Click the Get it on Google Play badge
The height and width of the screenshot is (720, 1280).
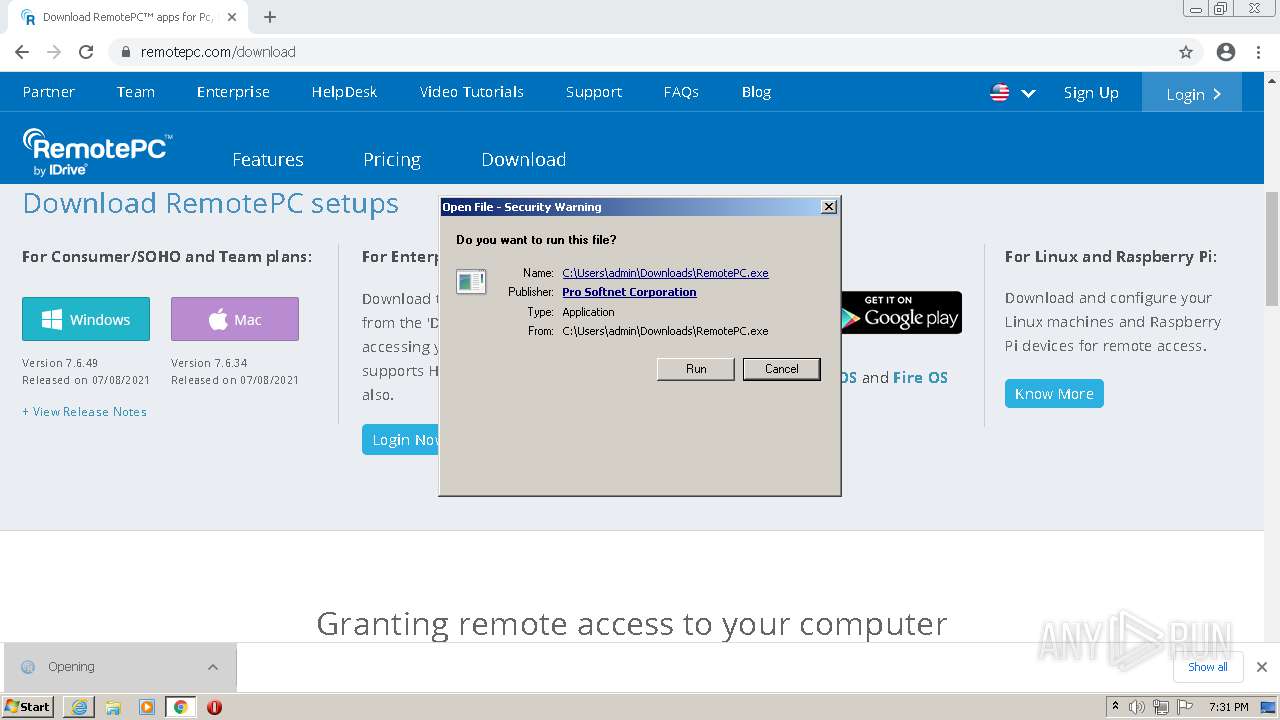[x=900, y=312]
